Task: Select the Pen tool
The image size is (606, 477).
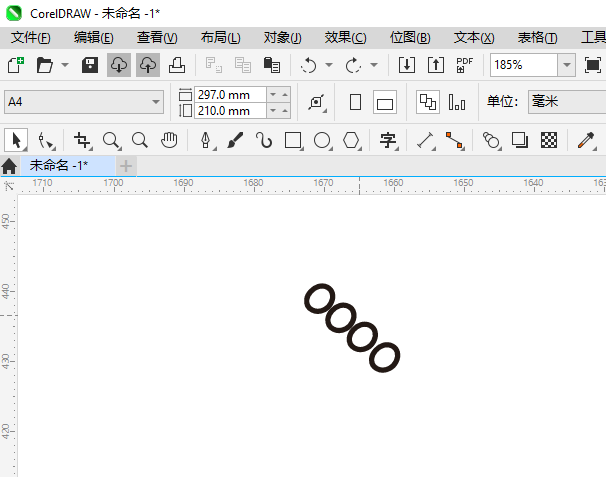Action: coord(207,140)
